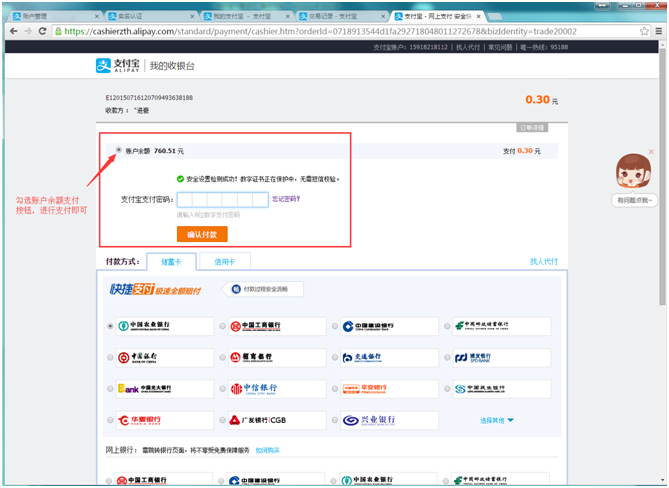Click the 快捷支付 quick pay banner
Image resolution: width=669 pixels, height=488 pixels.
[155, 290]
